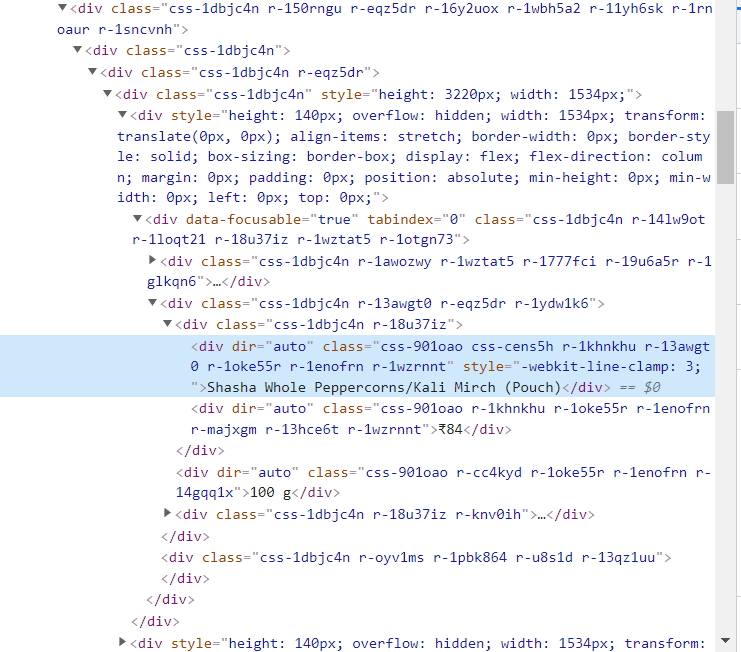
Task: Click the tabindex="0" attribute
Action: pyautogui.click(x=416, y=219)
